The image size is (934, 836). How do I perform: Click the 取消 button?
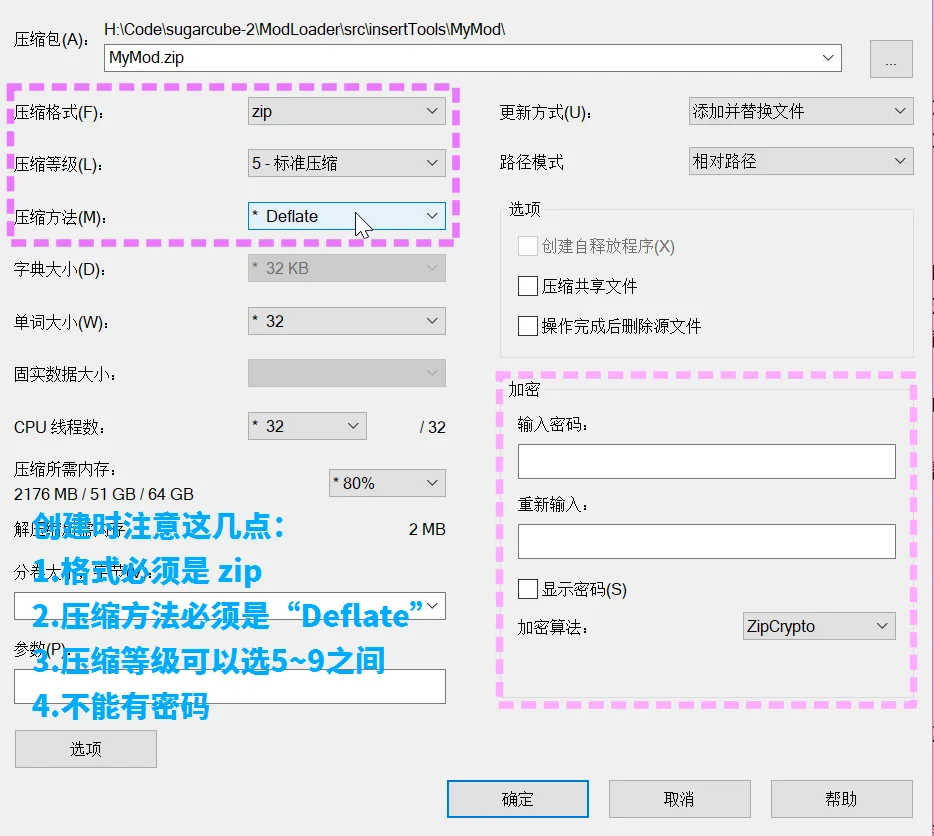[679, 799]
